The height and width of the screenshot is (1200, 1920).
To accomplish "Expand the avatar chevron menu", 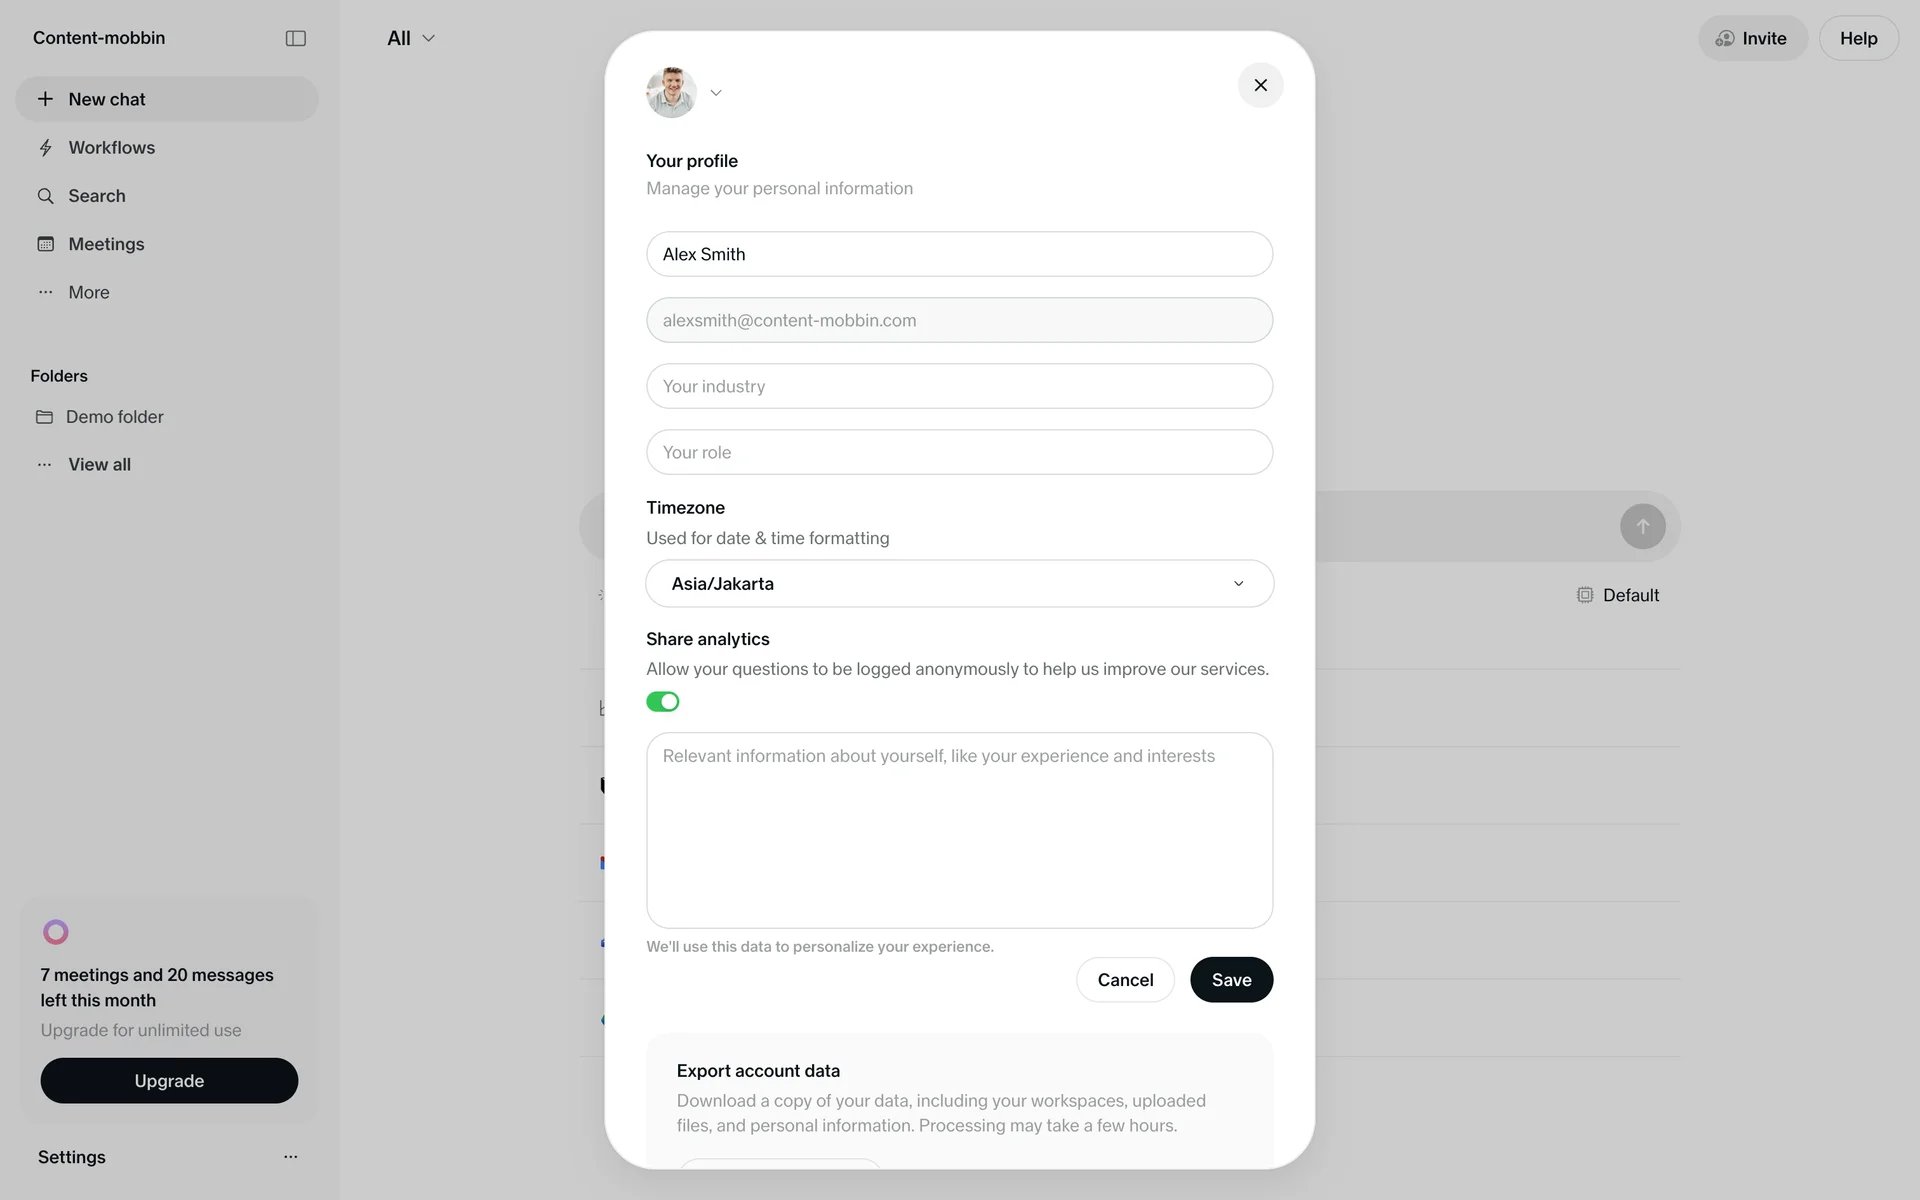I will point(716,93).
